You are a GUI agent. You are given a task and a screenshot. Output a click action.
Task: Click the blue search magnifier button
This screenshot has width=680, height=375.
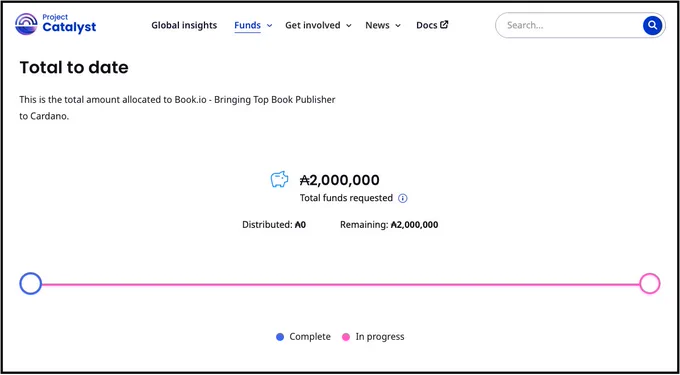click(652, 26)
